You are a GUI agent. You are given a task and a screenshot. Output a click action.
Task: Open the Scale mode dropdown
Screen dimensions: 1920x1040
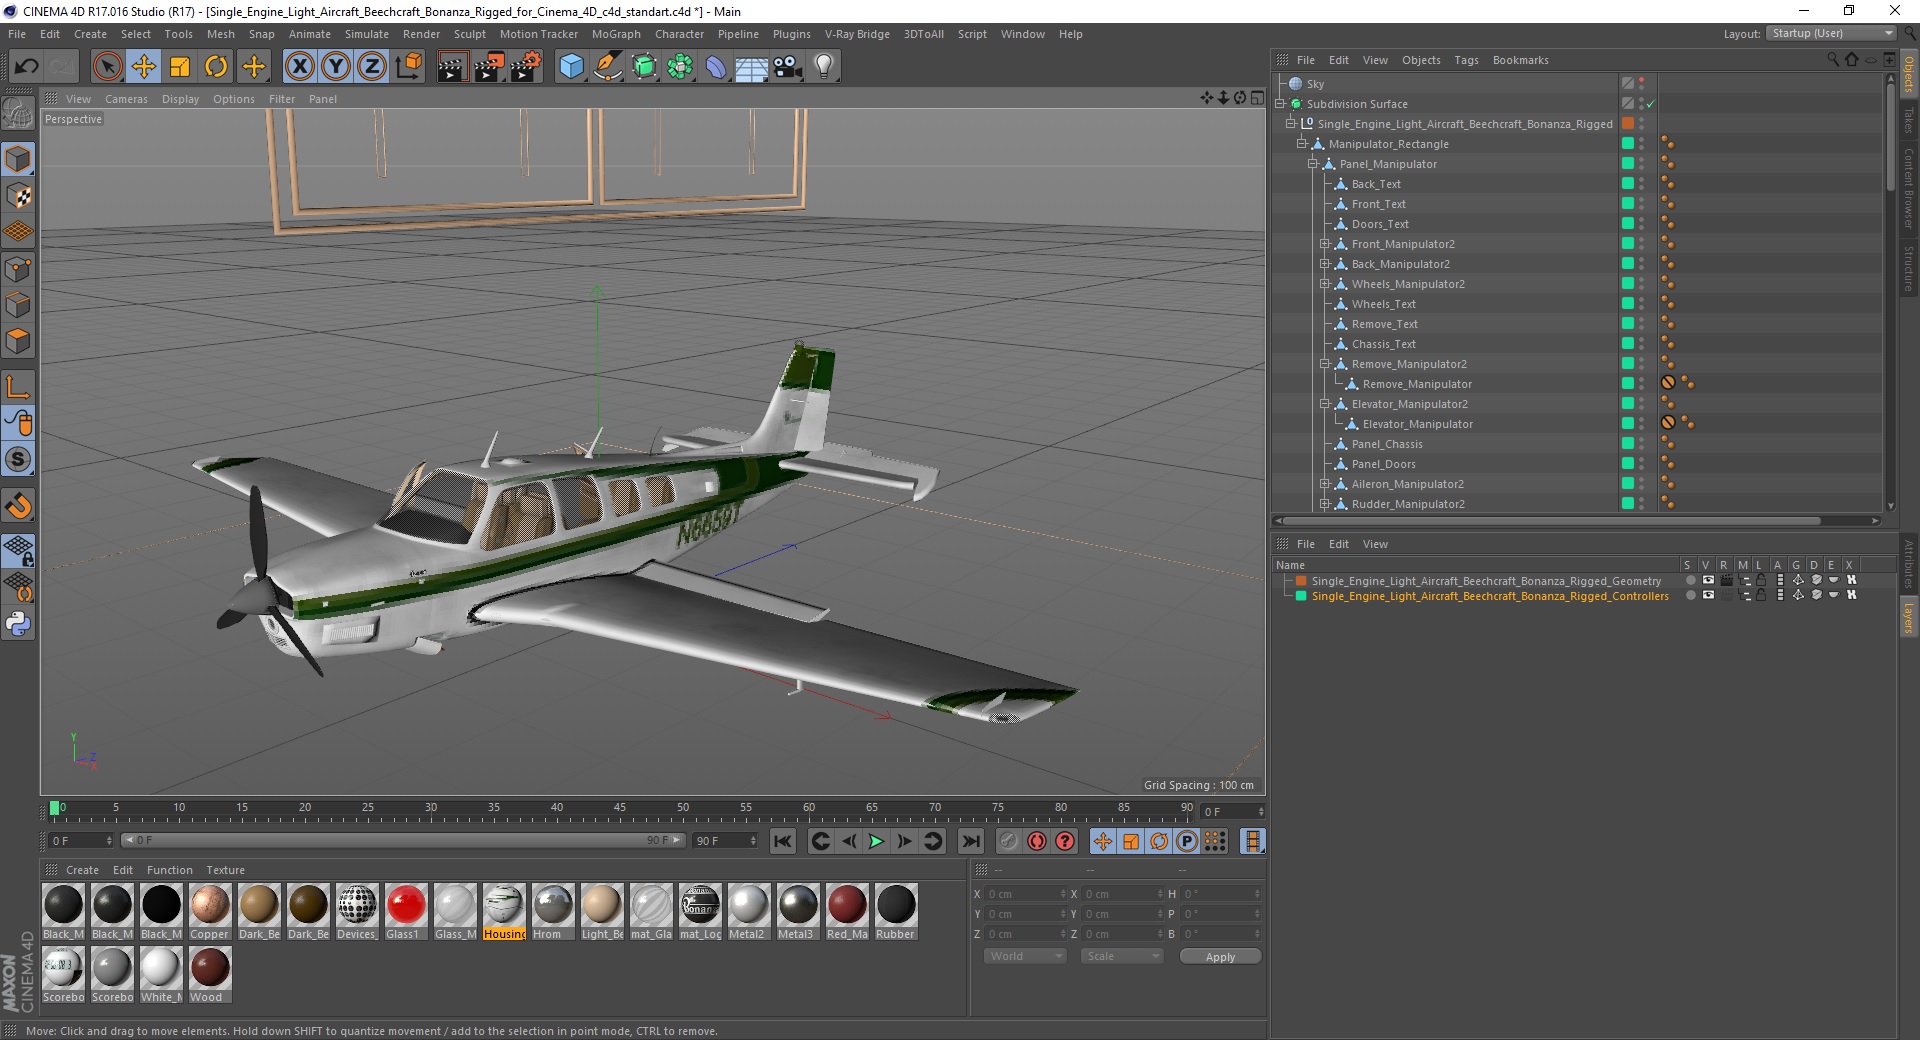(1122, 956)
